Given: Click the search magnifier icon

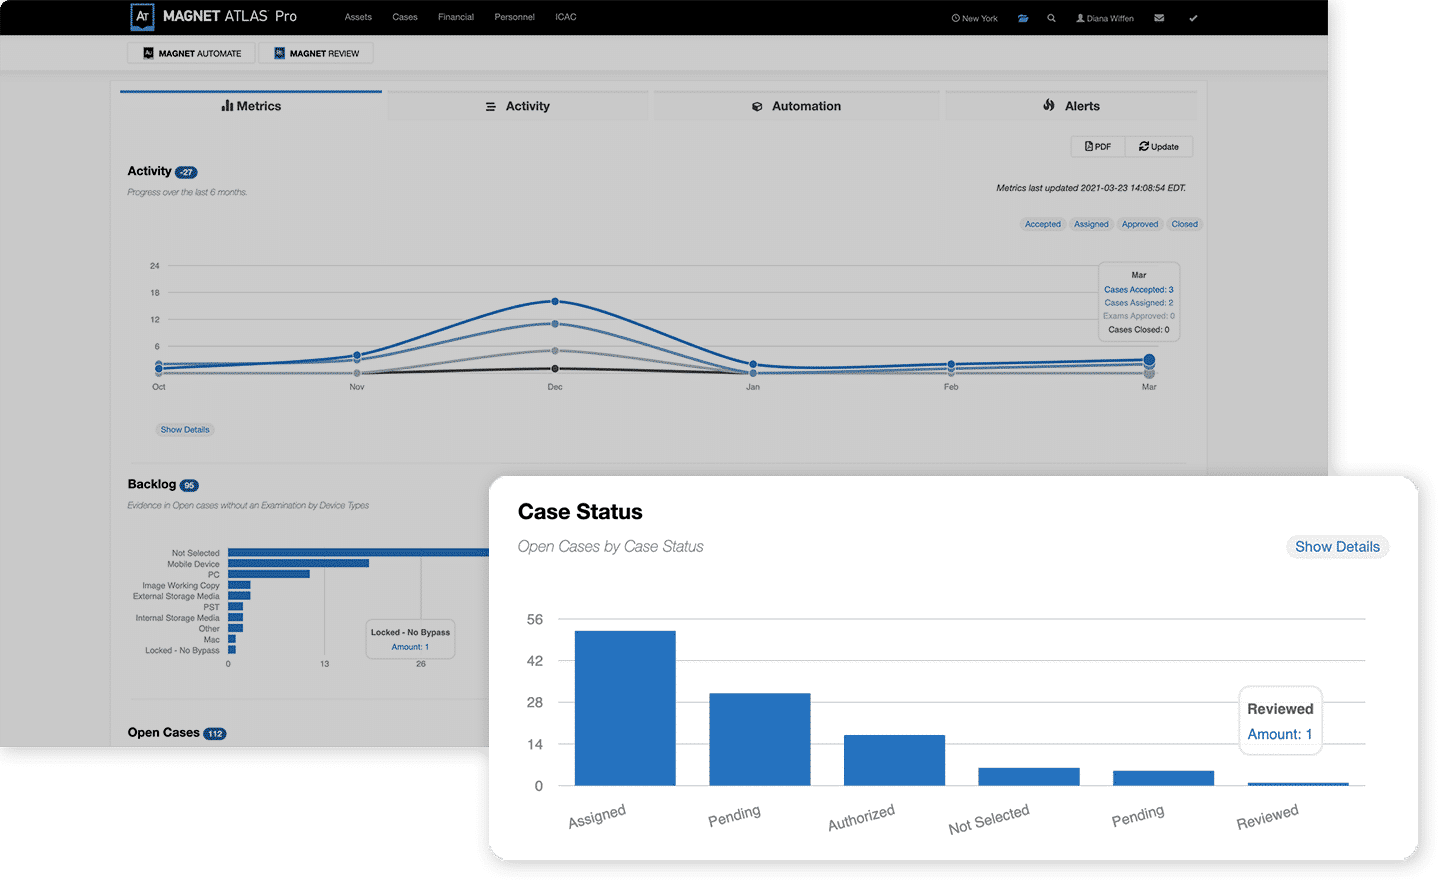Looking at the screenshot, I should point(1051,18).
